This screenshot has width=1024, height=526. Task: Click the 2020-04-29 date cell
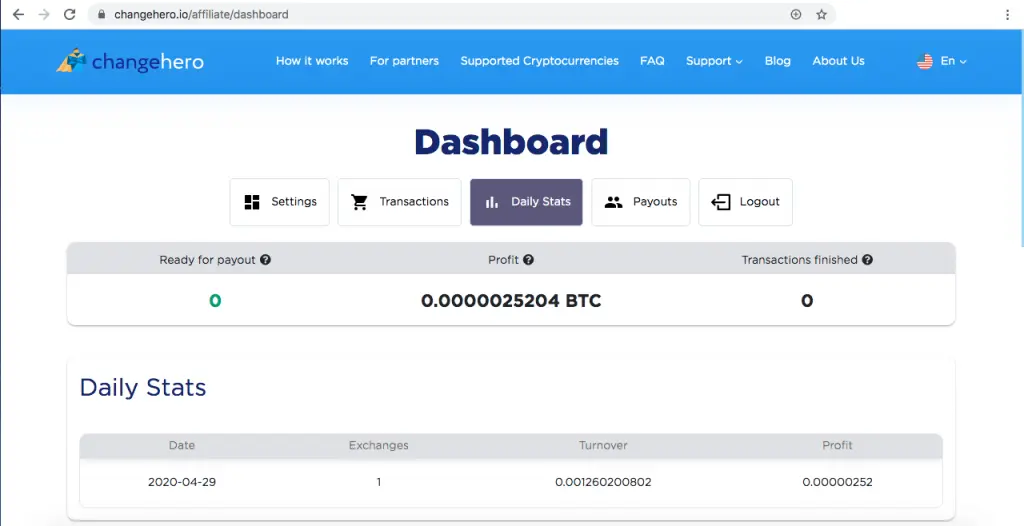pyautogui.click(x=182, y=482)
